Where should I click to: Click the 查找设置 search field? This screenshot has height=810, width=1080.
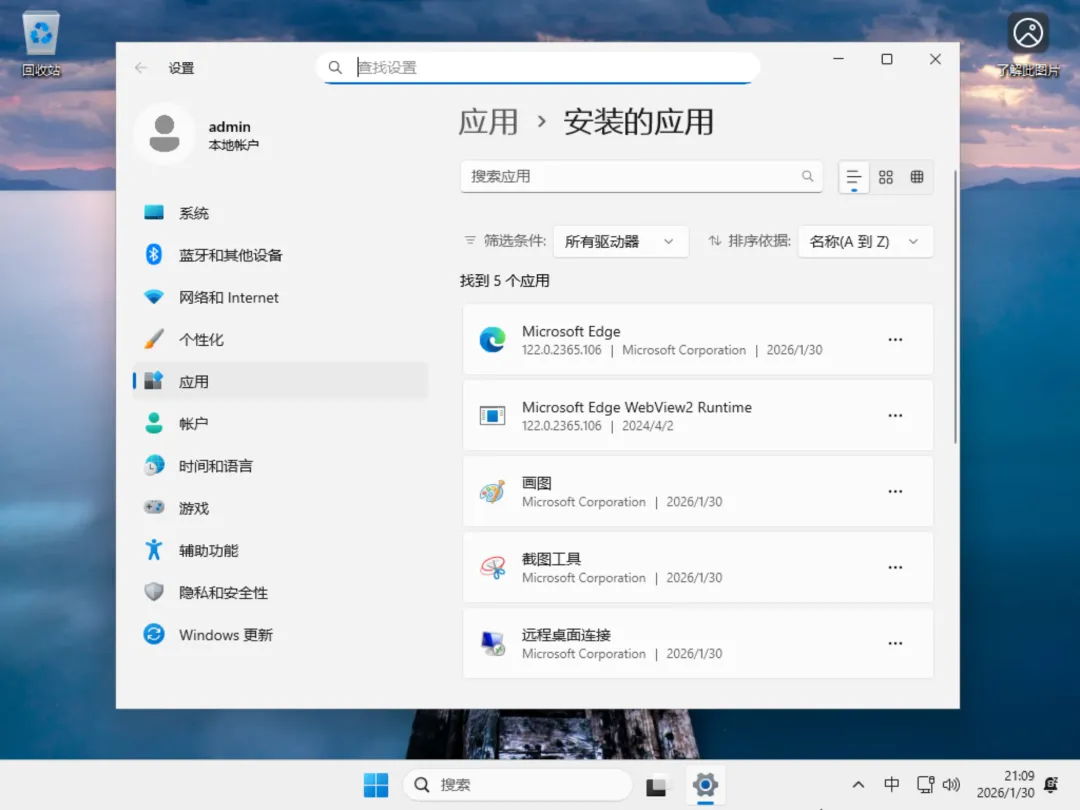[x=538, y=68]
